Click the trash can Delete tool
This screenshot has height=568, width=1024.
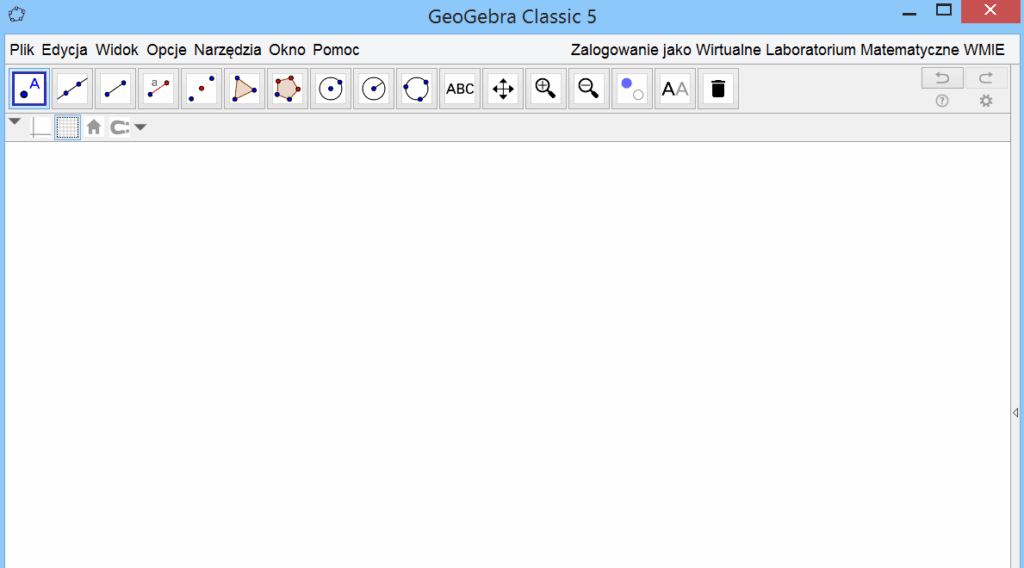718,89
